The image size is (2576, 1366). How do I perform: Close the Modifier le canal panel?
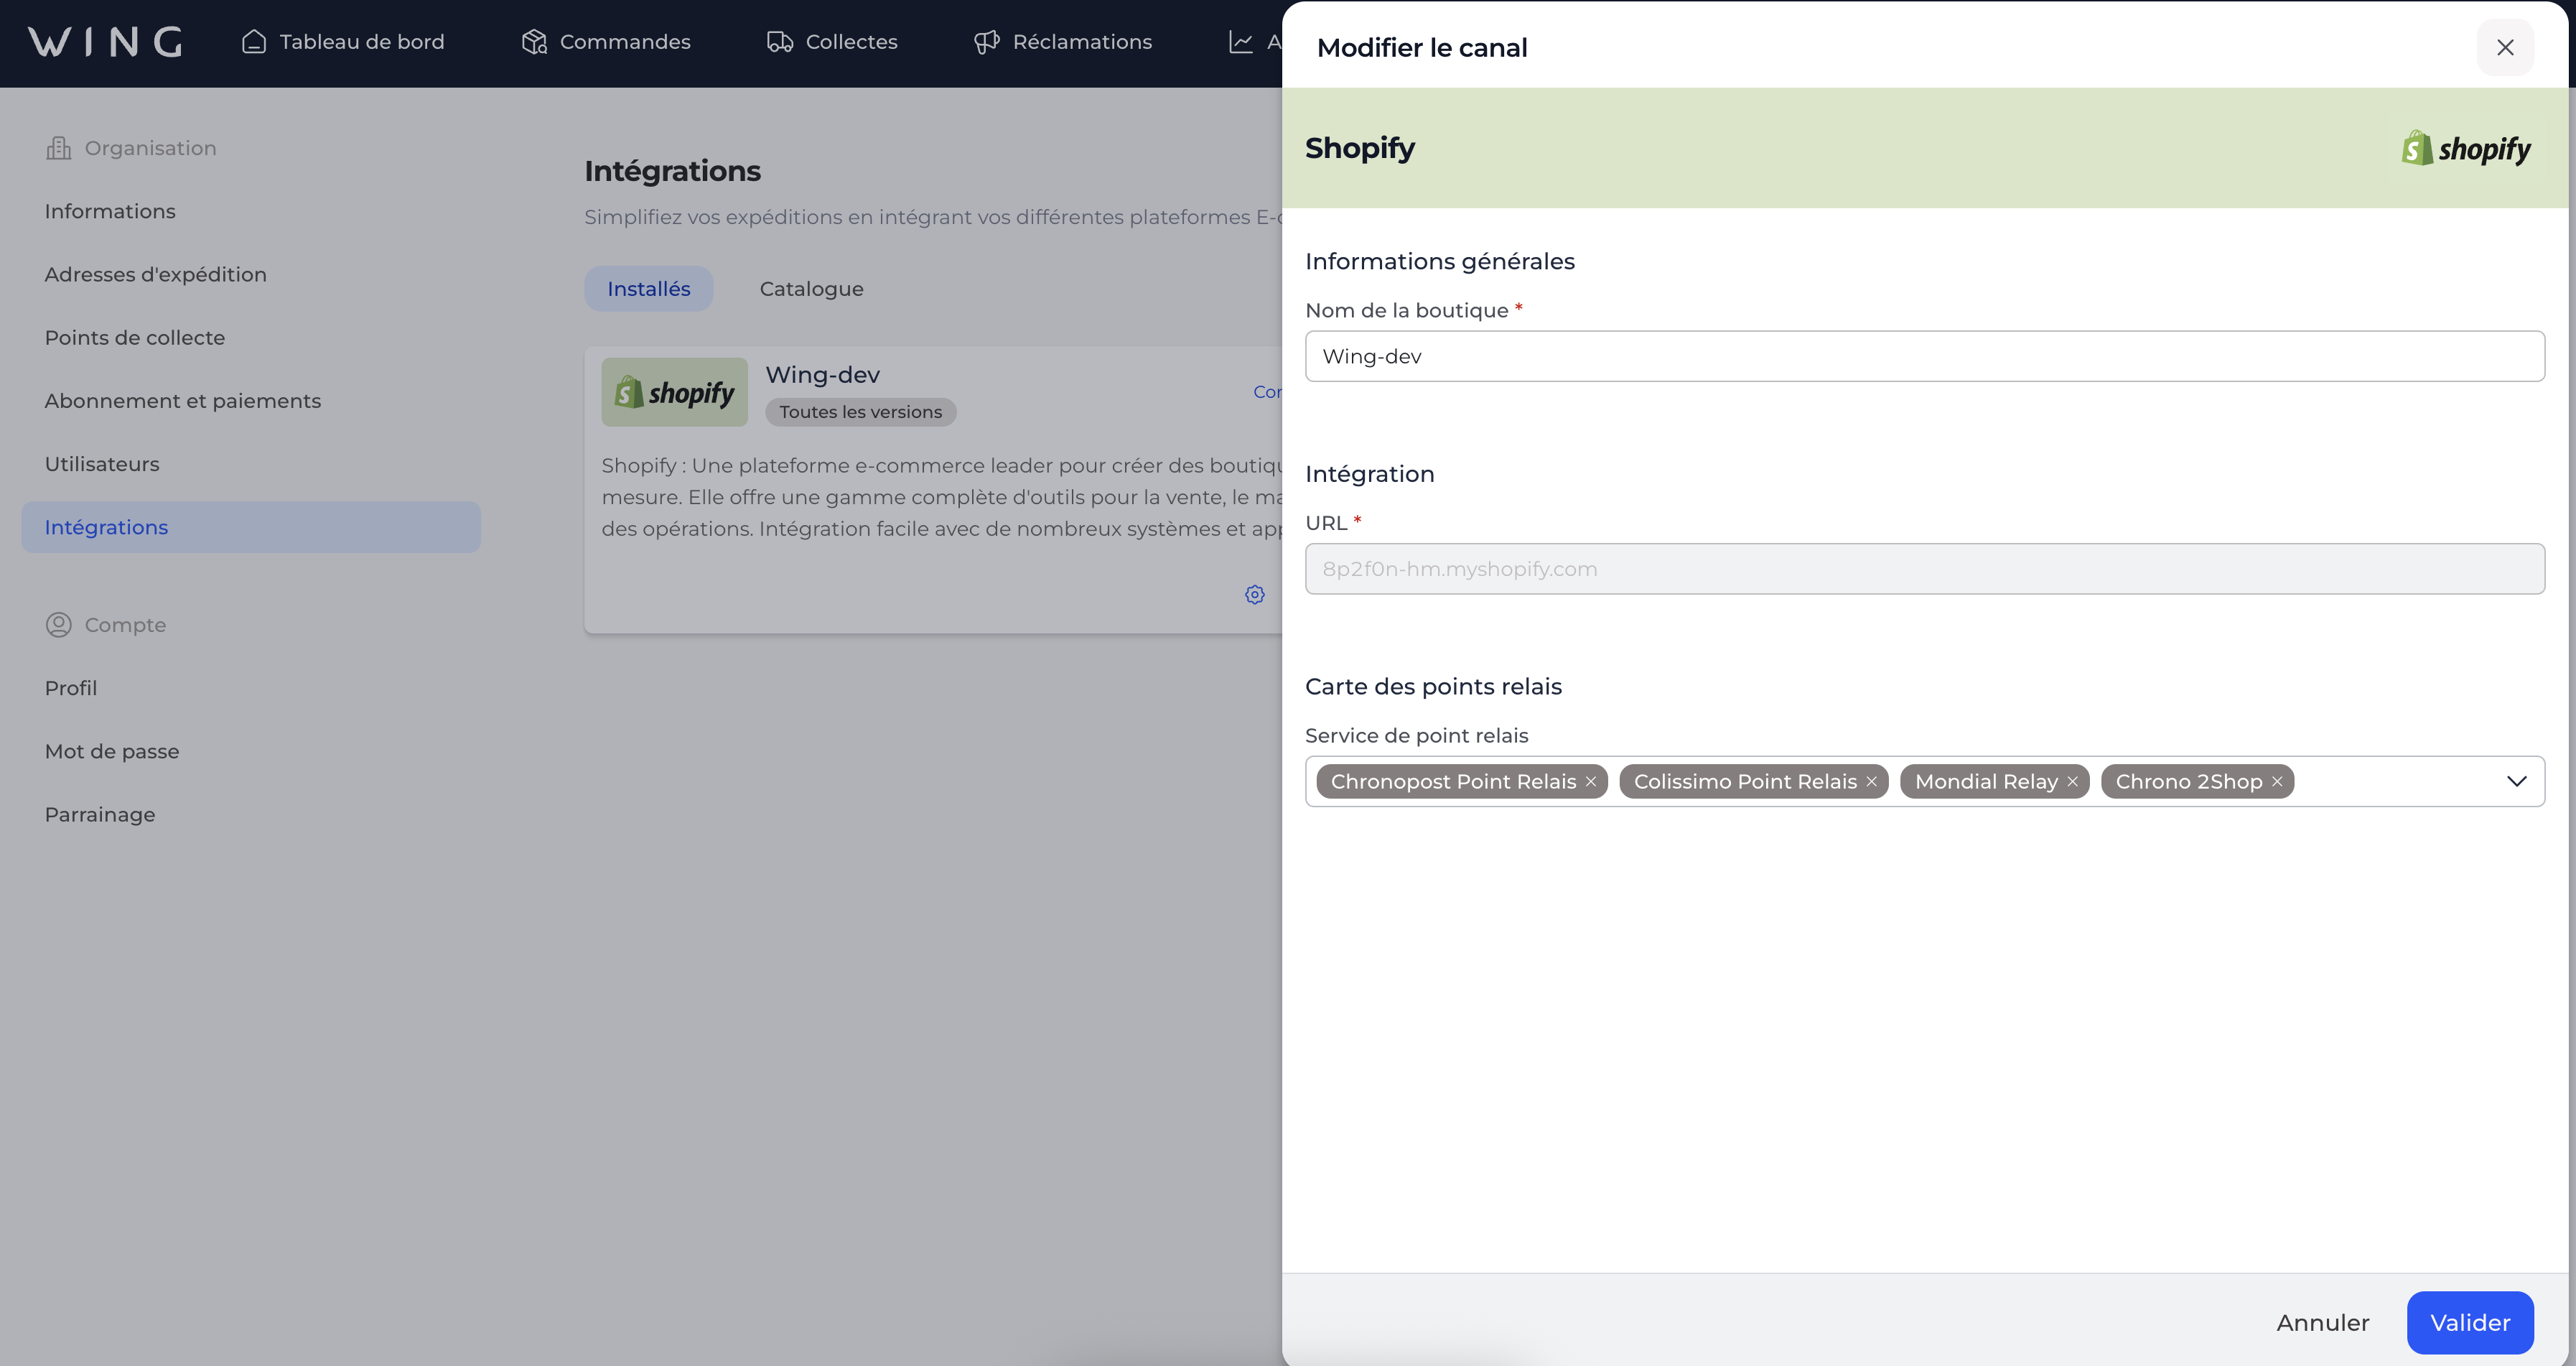pyautogui.click(x=2504, y=47)
